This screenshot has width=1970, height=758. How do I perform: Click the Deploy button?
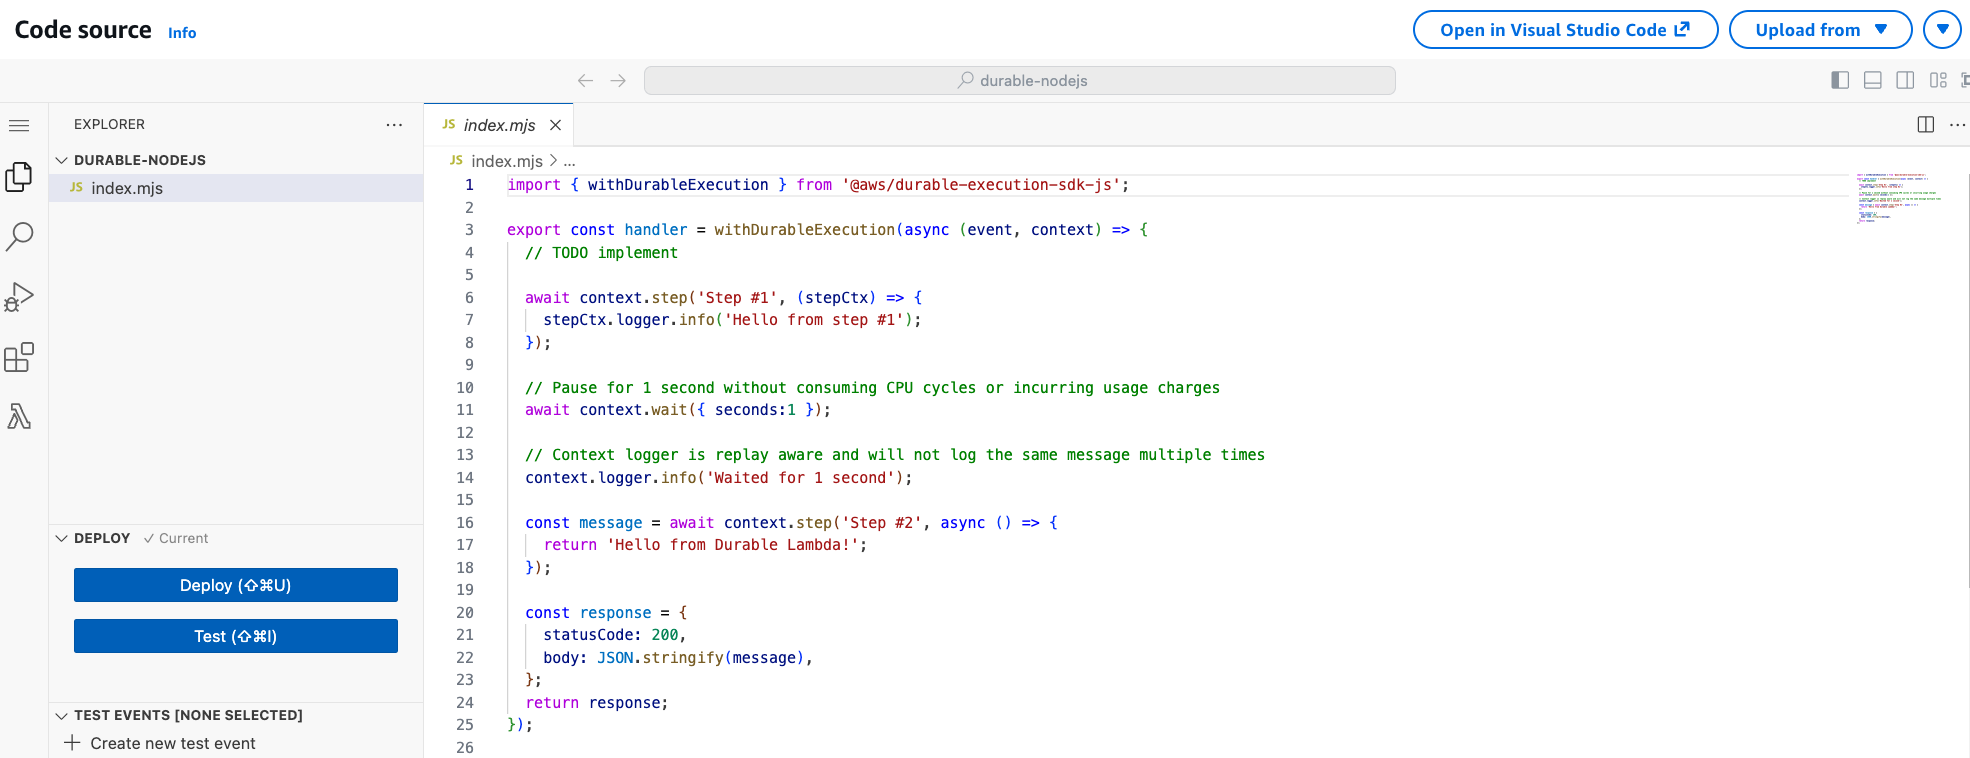coord(235,585)
